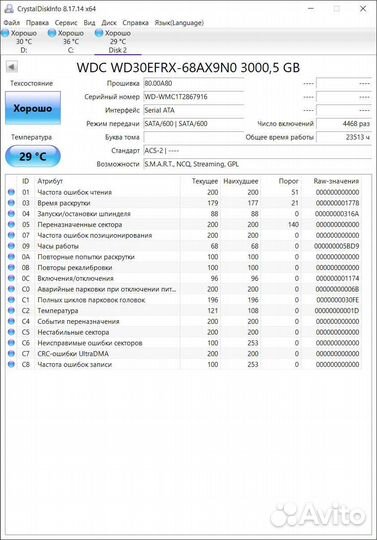
Task: Click status icon of attribute 0C
Action: click(x=11, y=278)
